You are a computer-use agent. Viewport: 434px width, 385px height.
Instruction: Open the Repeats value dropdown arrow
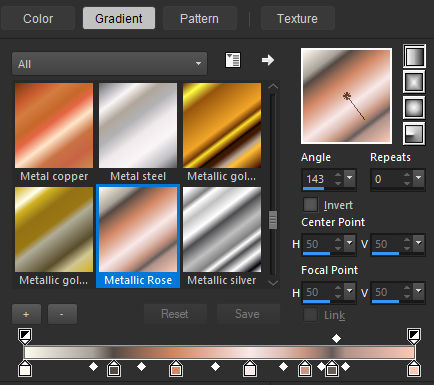tap(419, 178)
